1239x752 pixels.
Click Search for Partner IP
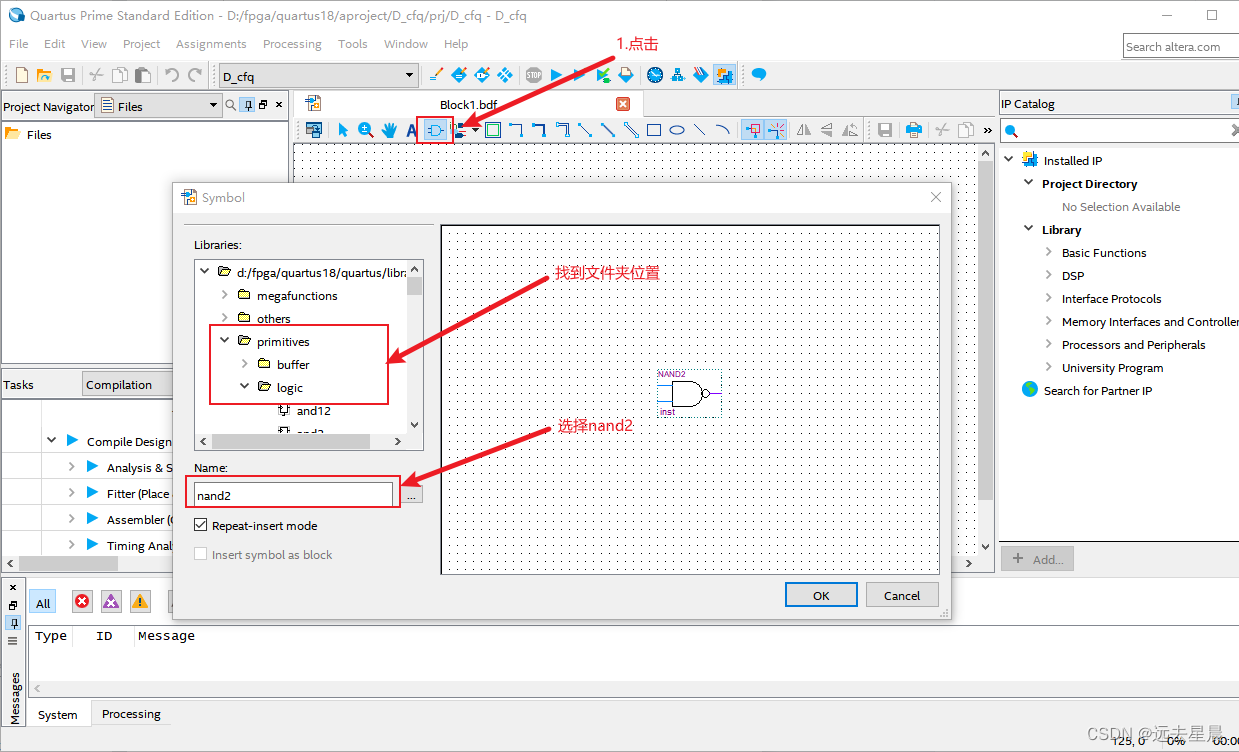(x=1097, y=391)
